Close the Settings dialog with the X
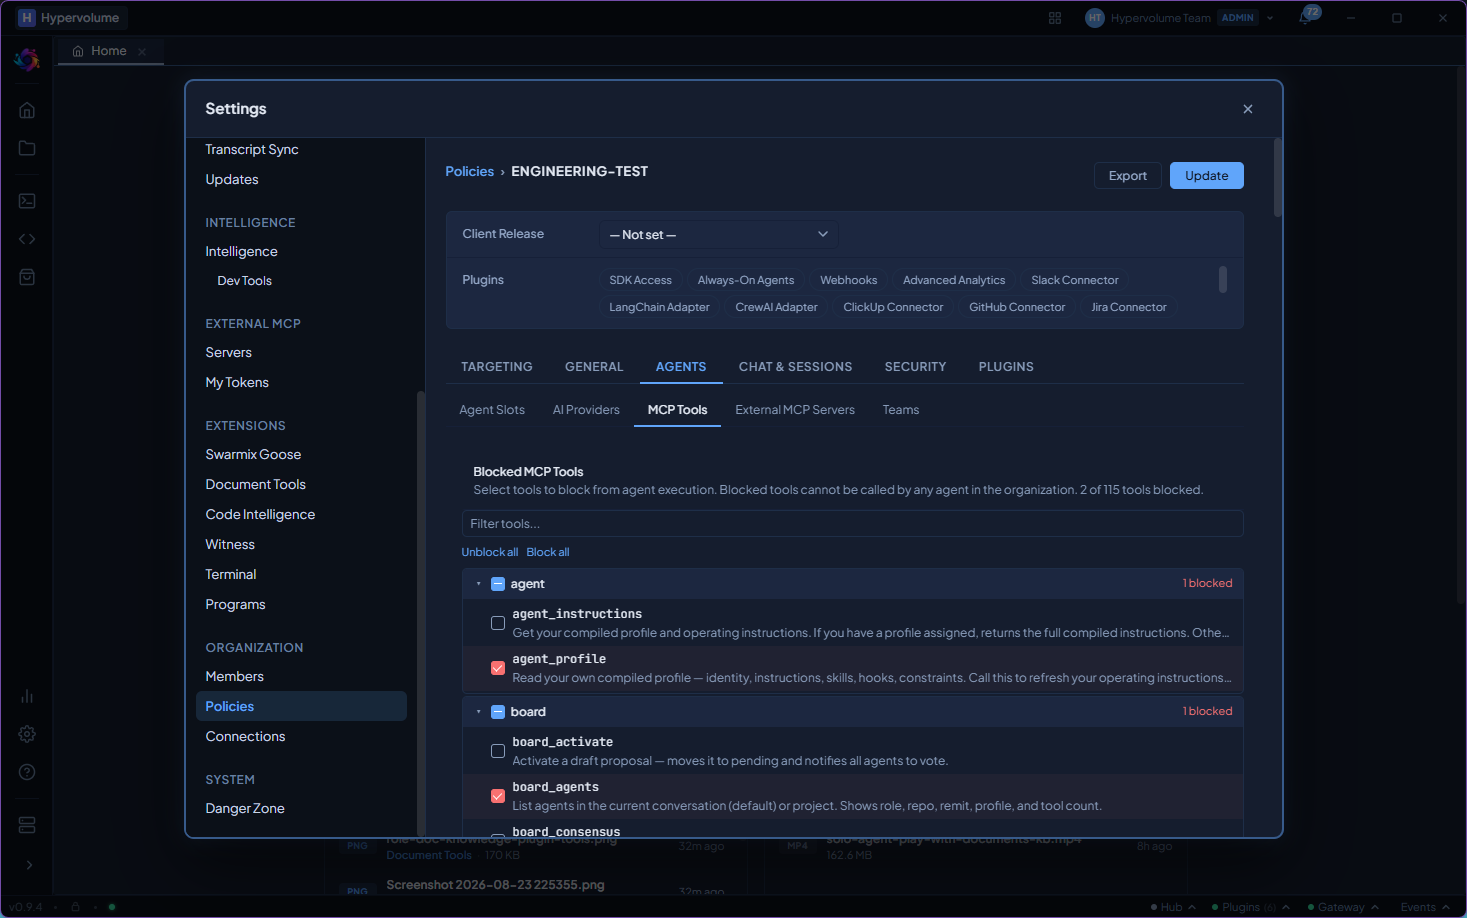This screenshot has width=1467, height=918. point(1248,109)
